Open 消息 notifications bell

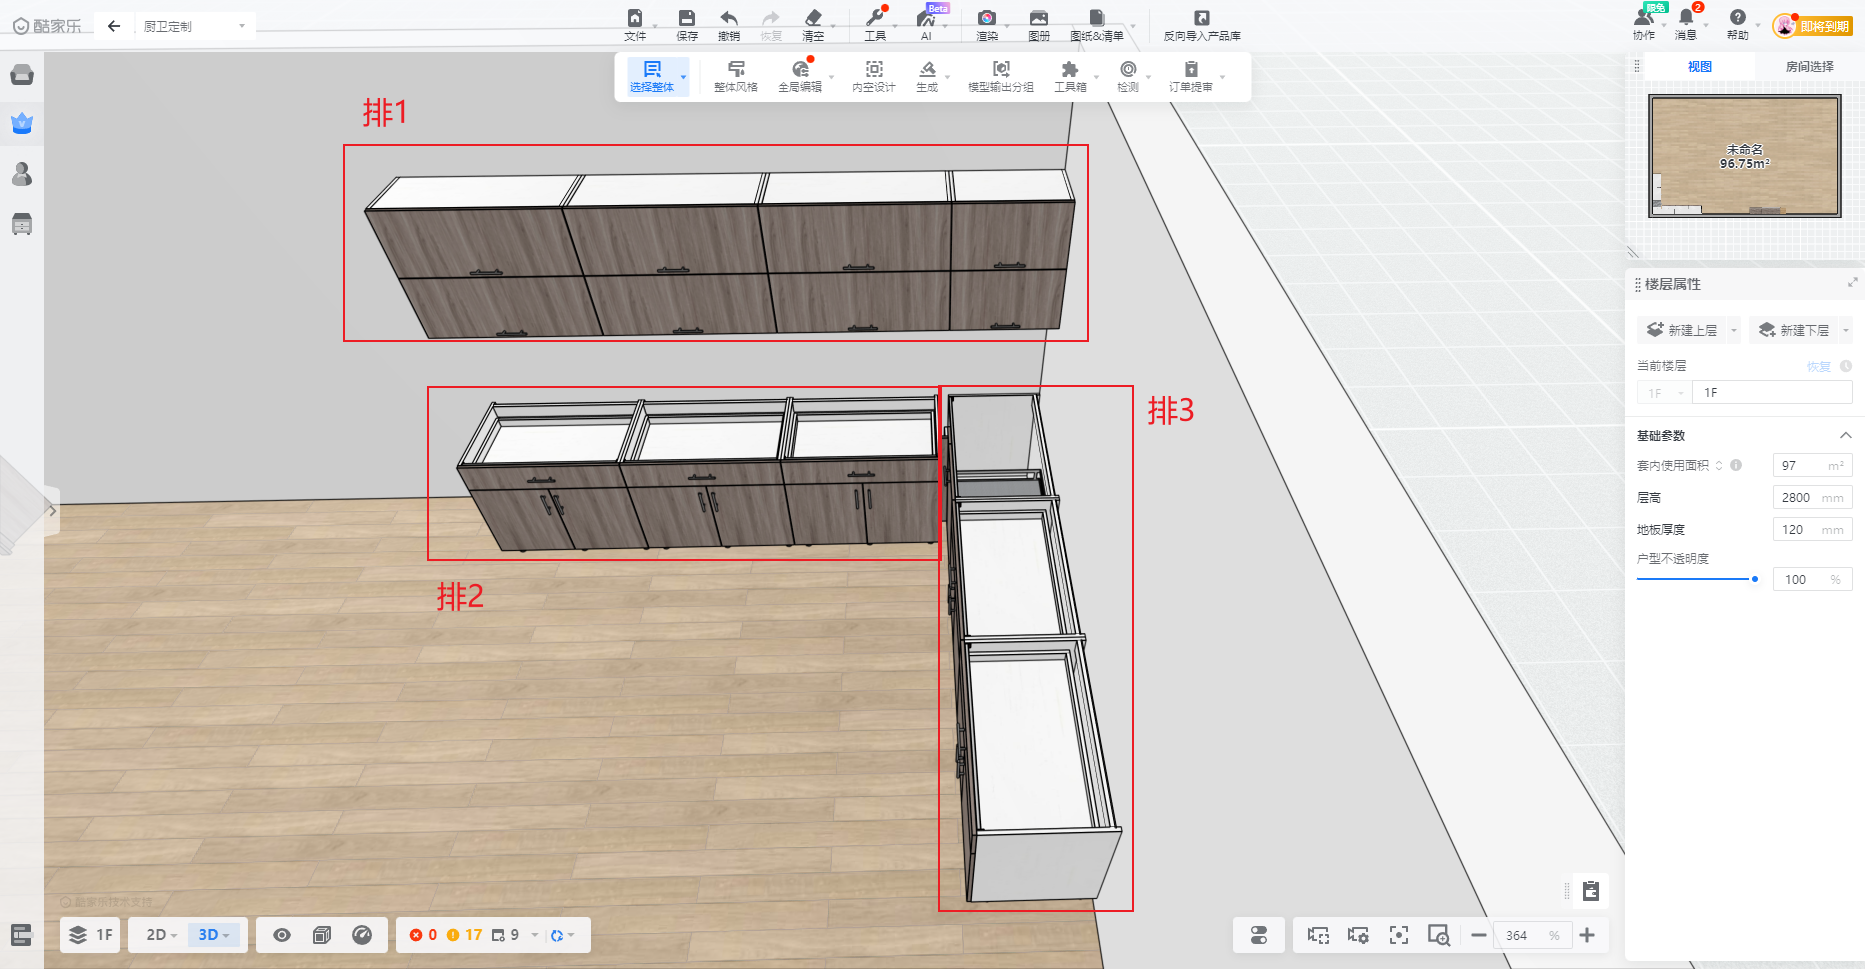click(x=1686, y=18)
